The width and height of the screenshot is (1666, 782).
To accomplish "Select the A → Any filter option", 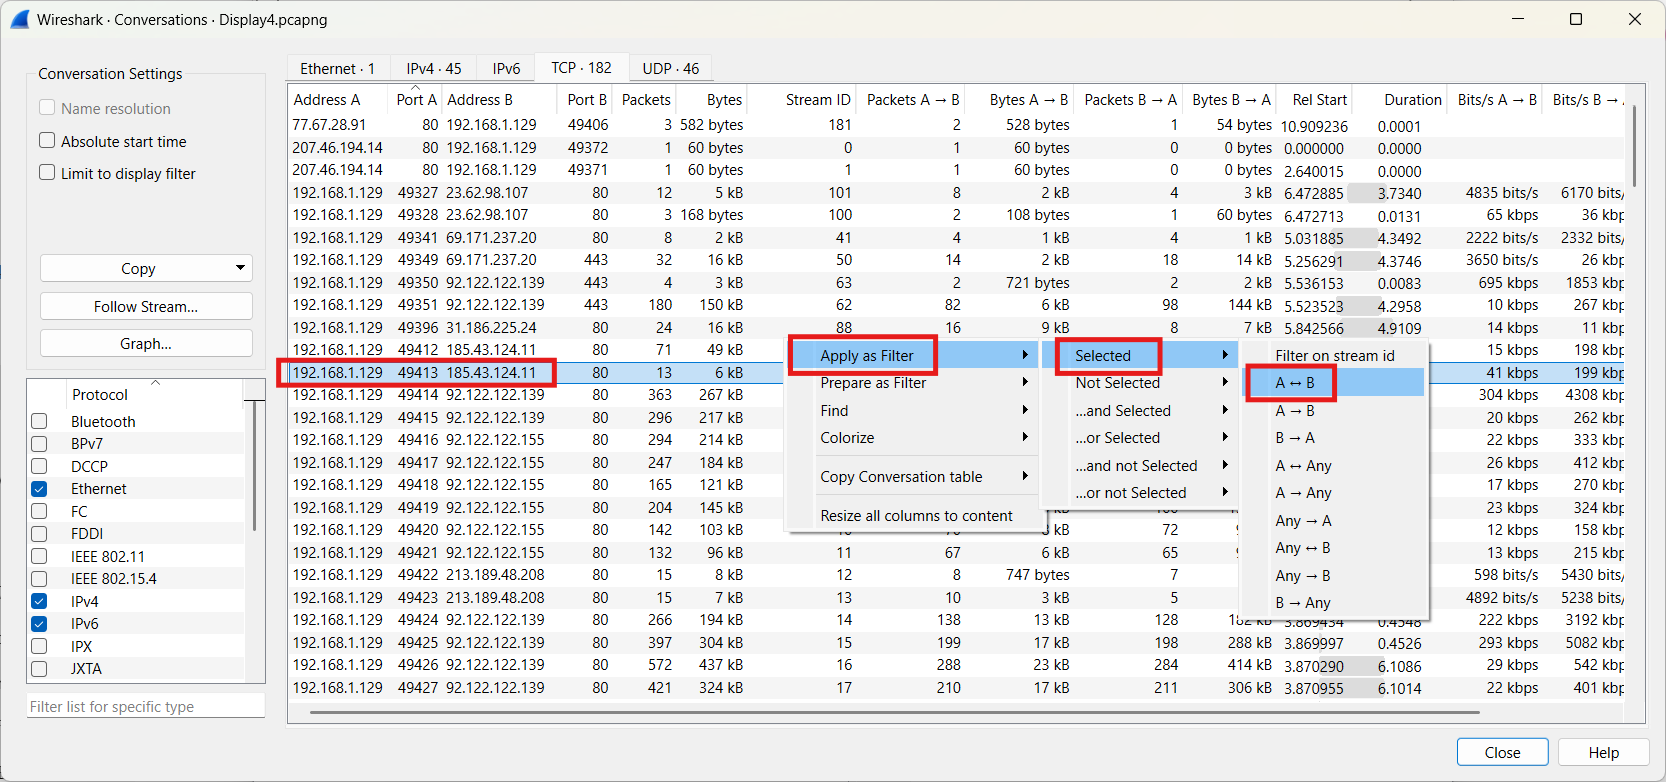I will pyautogui.click(x=1334, y=492).
